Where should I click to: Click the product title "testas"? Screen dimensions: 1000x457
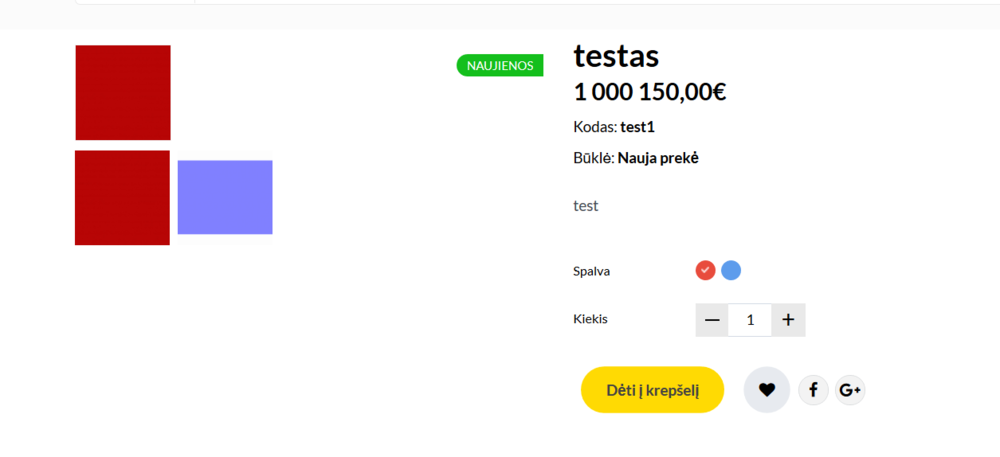click(616, 56)
